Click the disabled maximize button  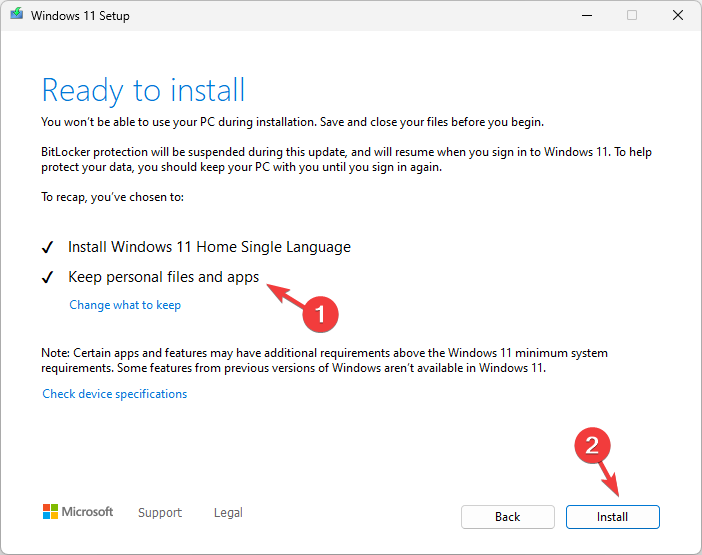[632, 16]
